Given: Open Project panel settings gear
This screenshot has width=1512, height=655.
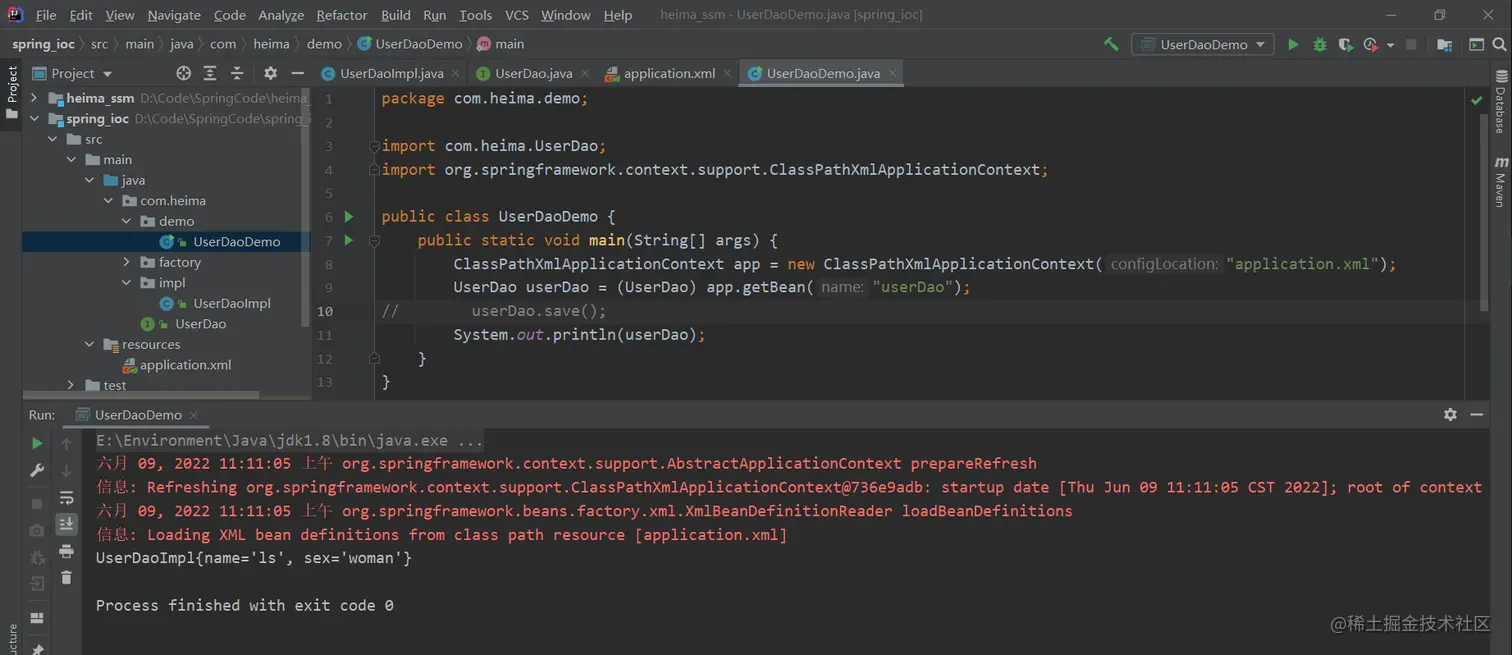Looking at the screenshot, I should pos(270,73).
